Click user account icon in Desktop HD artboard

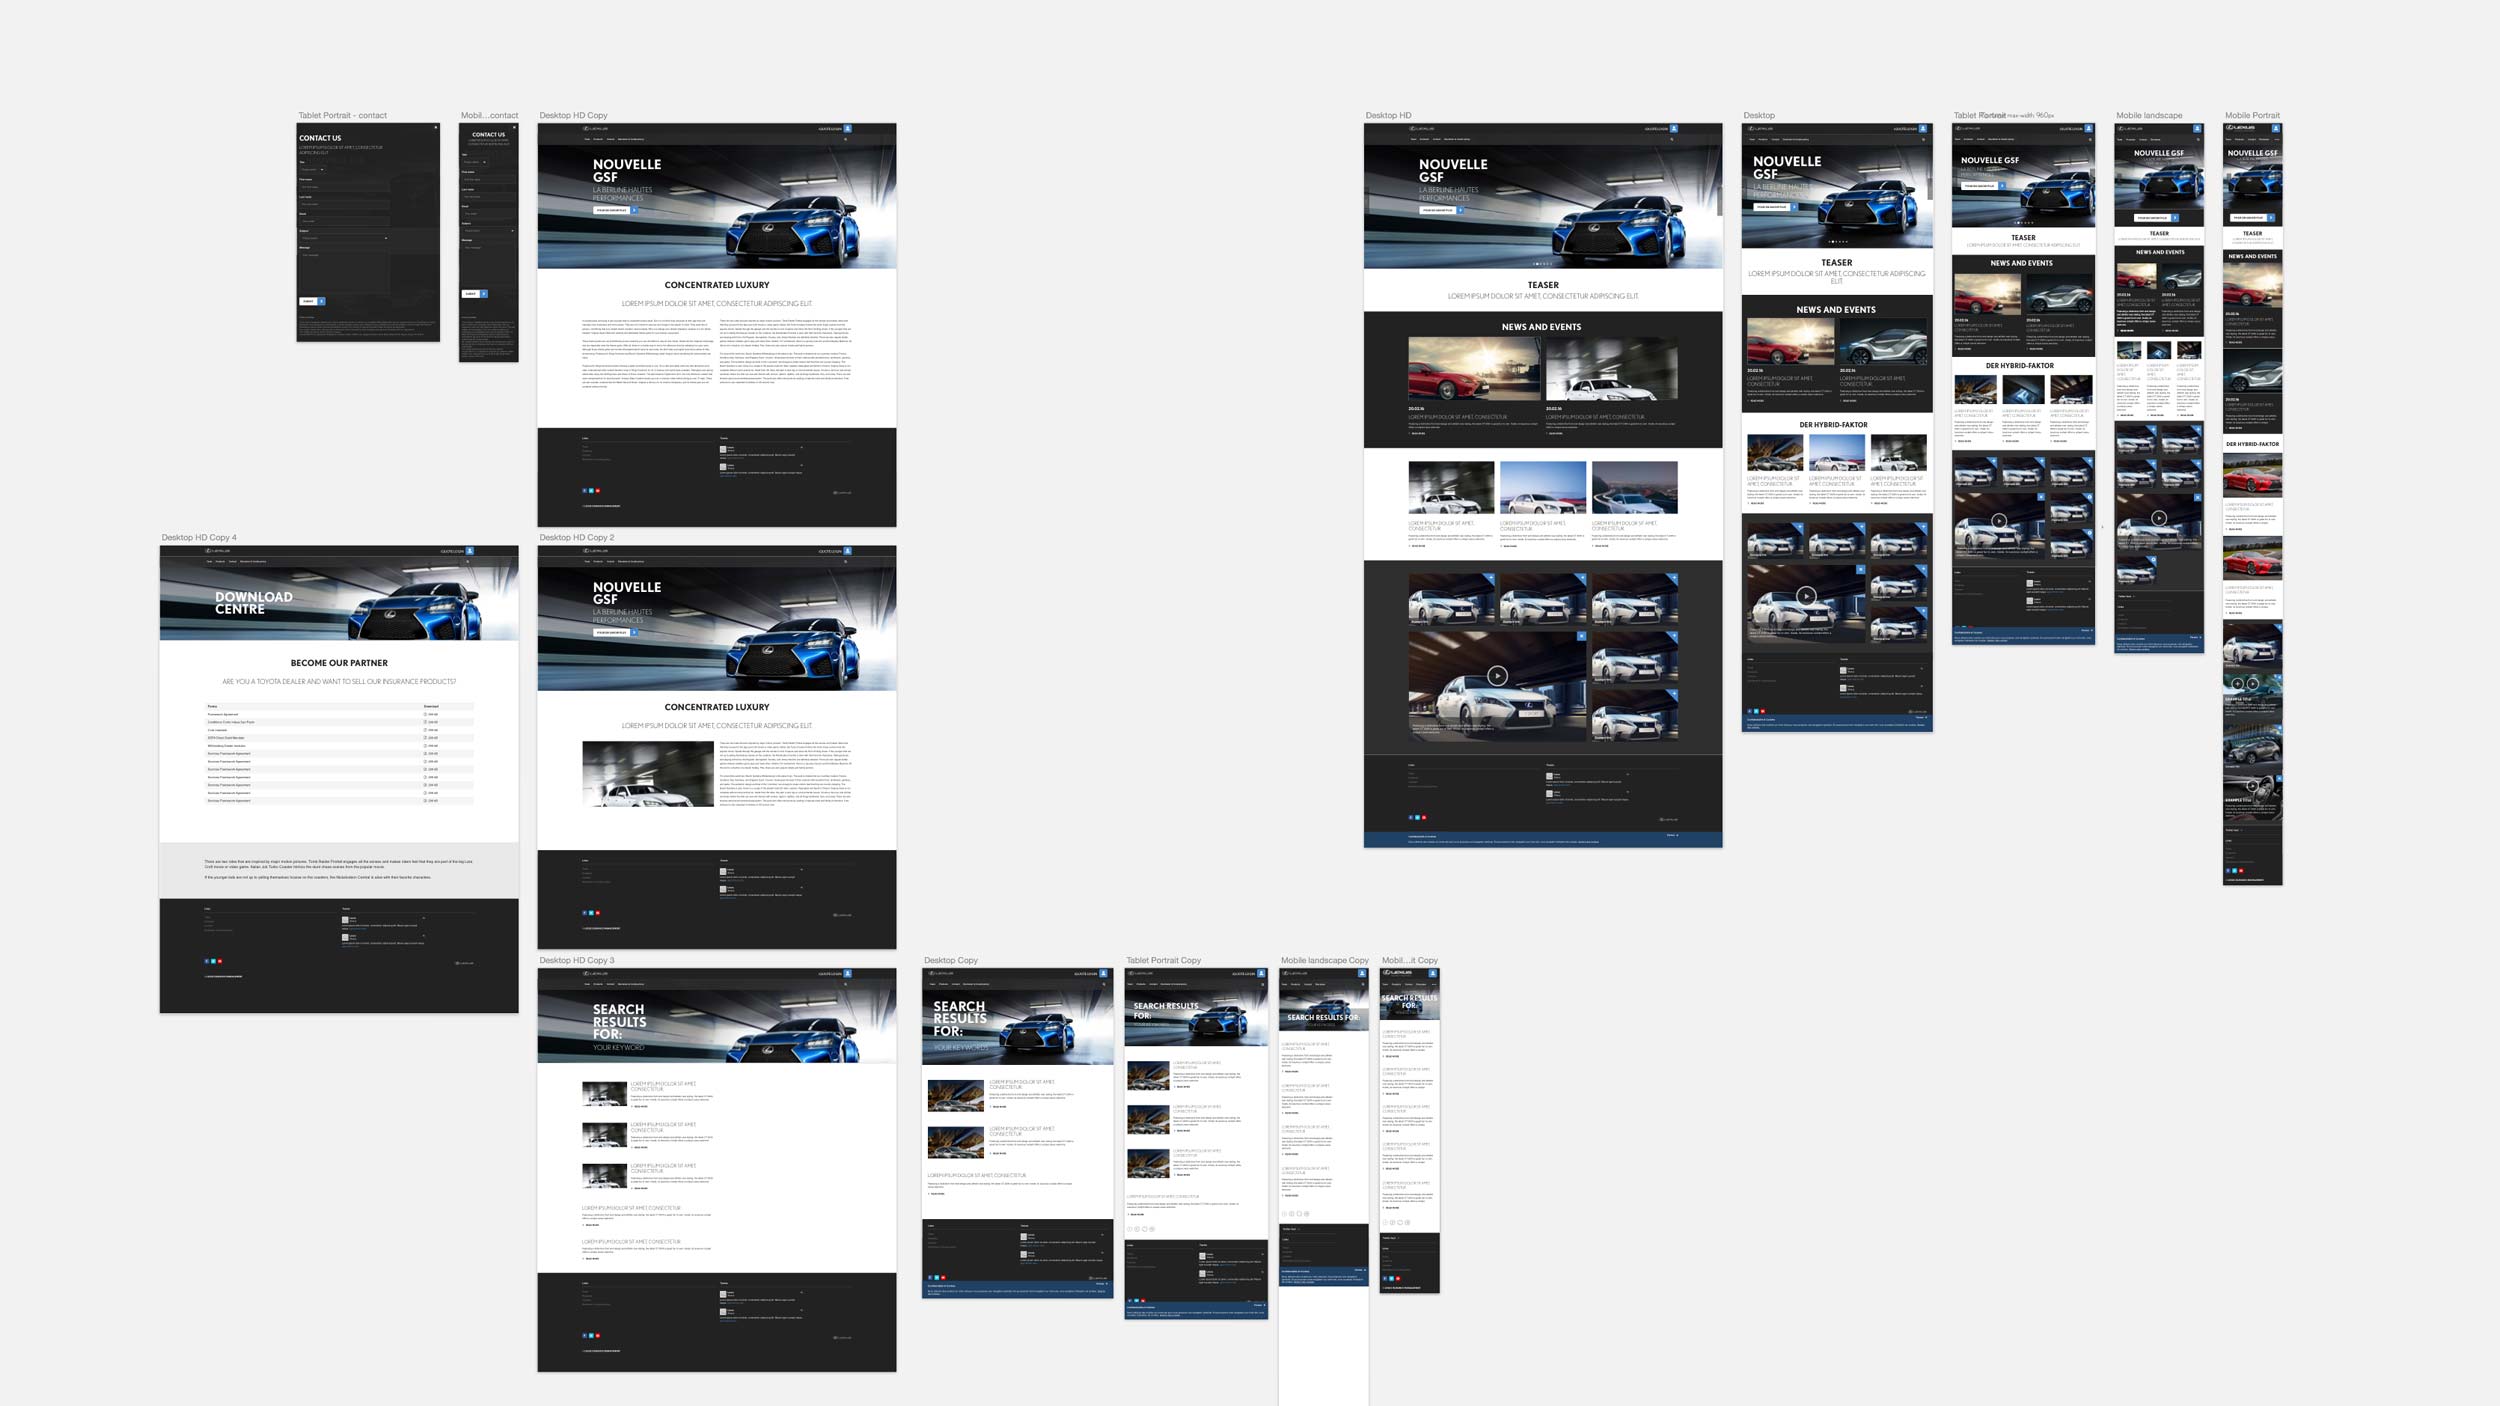pyautogui.click(x=1673, y=129)
